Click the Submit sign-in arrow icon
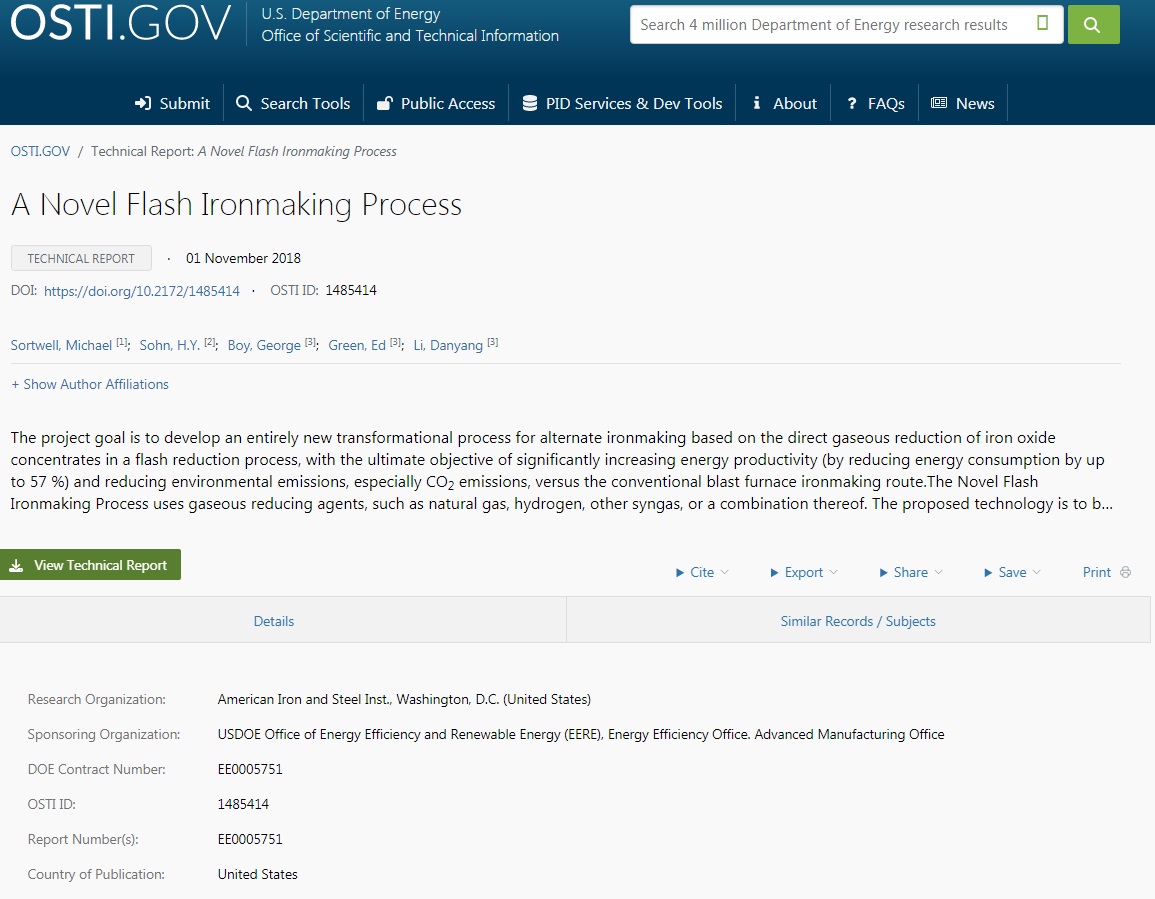Screen dimensions: 1155x899 pos(142,103)
